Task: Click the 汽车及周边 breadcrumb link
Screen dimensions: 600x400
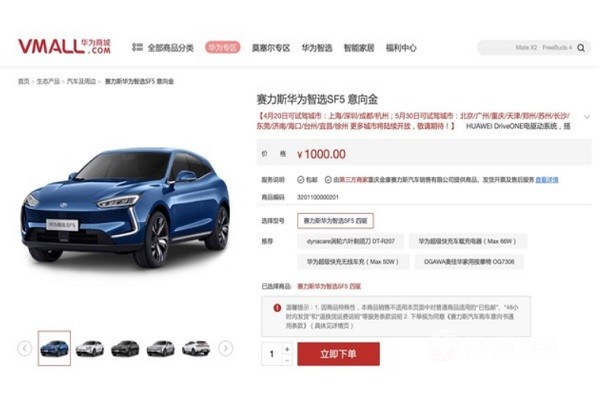Action: [81, 81]
